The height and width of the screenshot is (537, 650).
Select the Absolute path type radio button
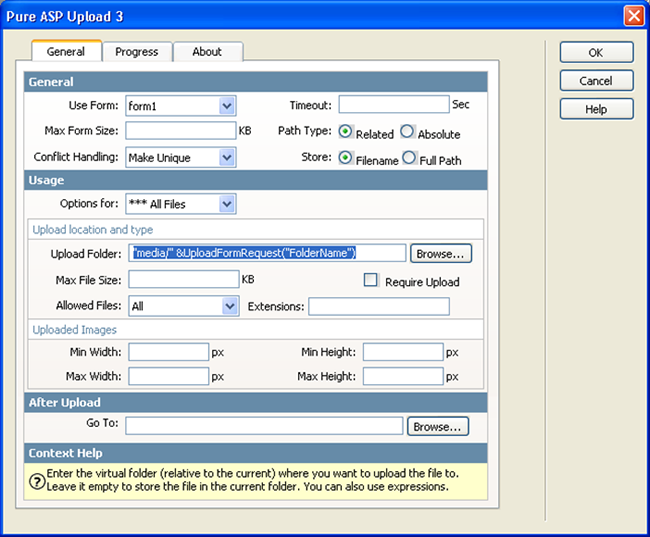[x=407, y=131]
